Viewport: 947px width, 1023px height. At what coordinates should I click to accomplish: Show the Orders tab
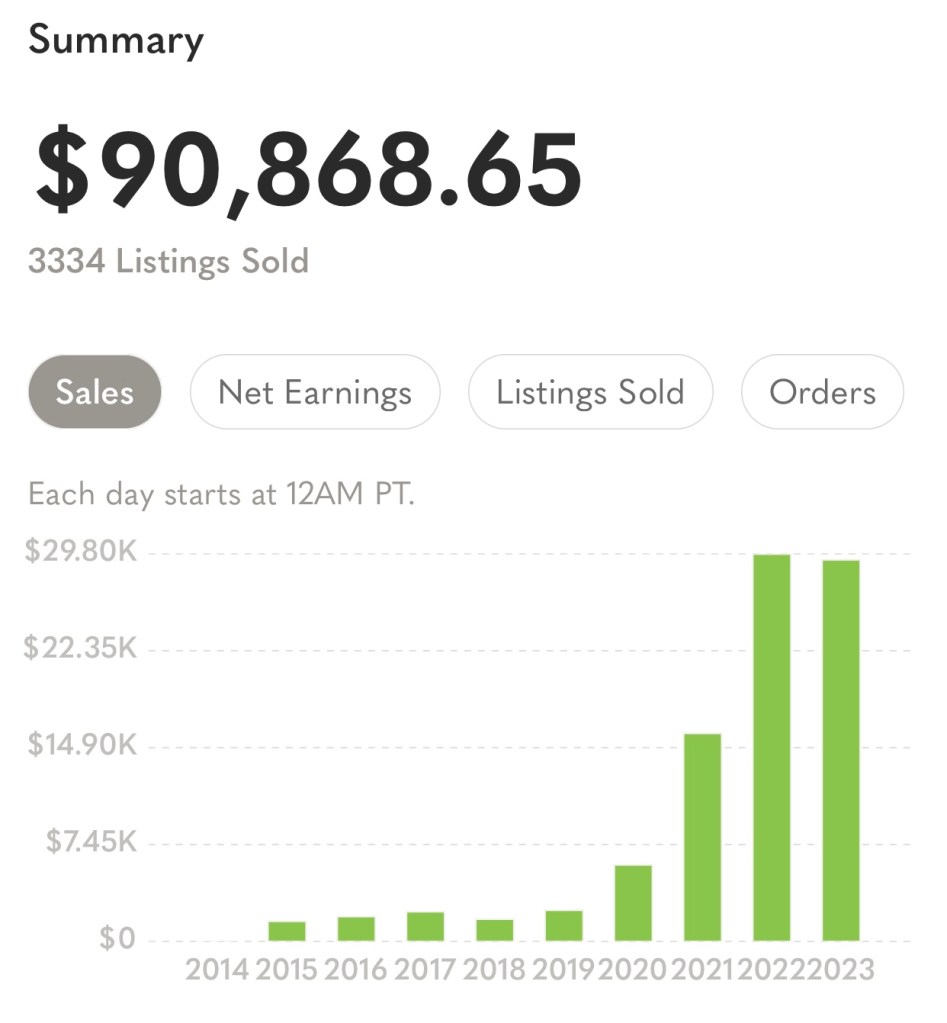(822, 391)
